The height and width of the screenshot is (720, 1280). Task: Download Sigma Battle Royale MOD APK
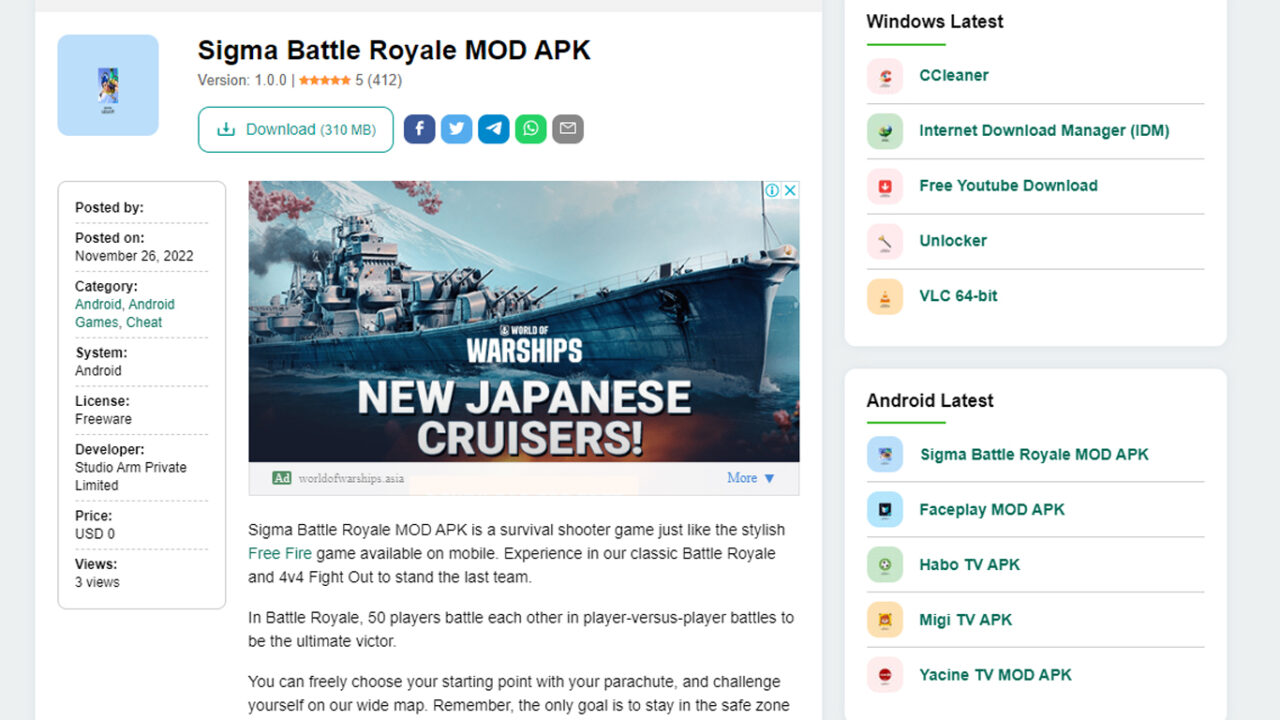(296, 129)
